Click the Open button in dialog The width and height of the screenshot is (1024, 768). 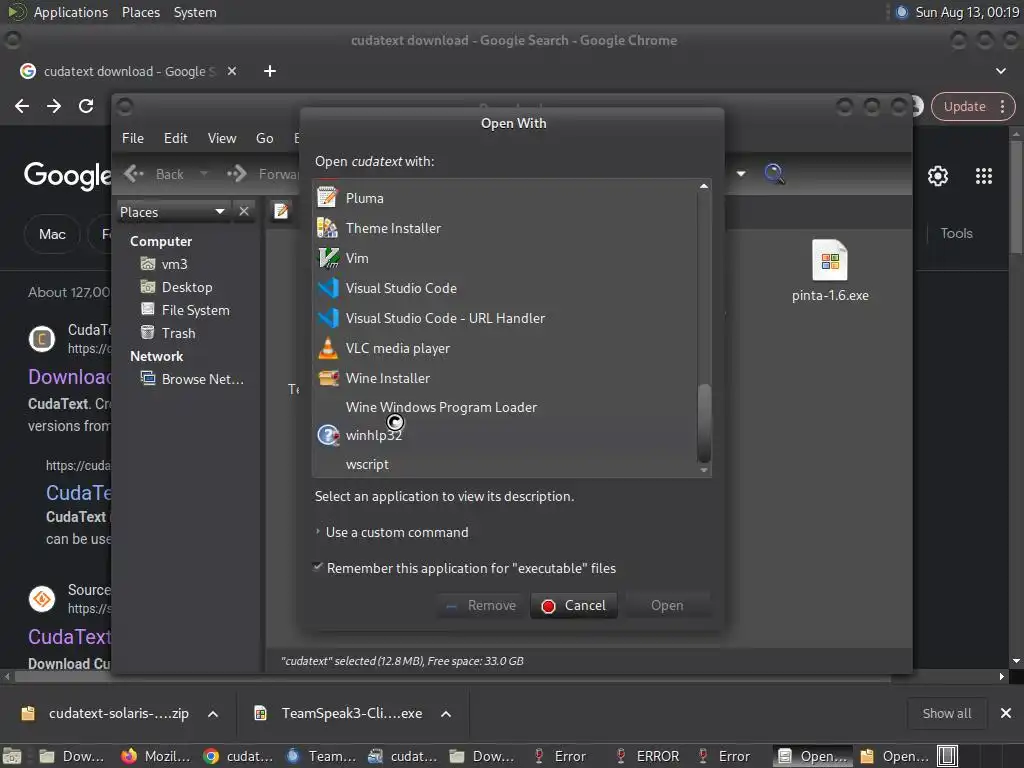click(667, 605)
